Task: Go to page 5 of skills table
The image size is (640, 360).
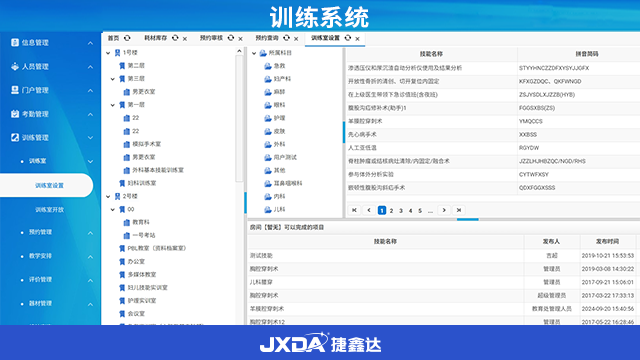Action: click(420, 211)
